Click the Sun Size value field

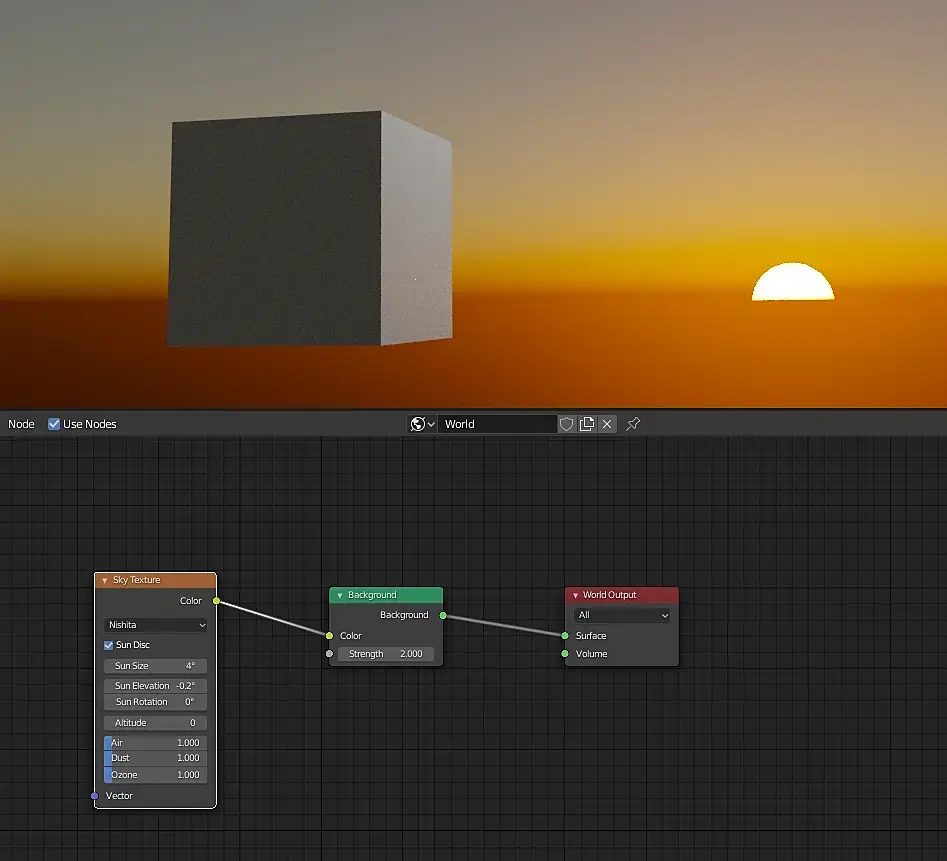[156, 666]
